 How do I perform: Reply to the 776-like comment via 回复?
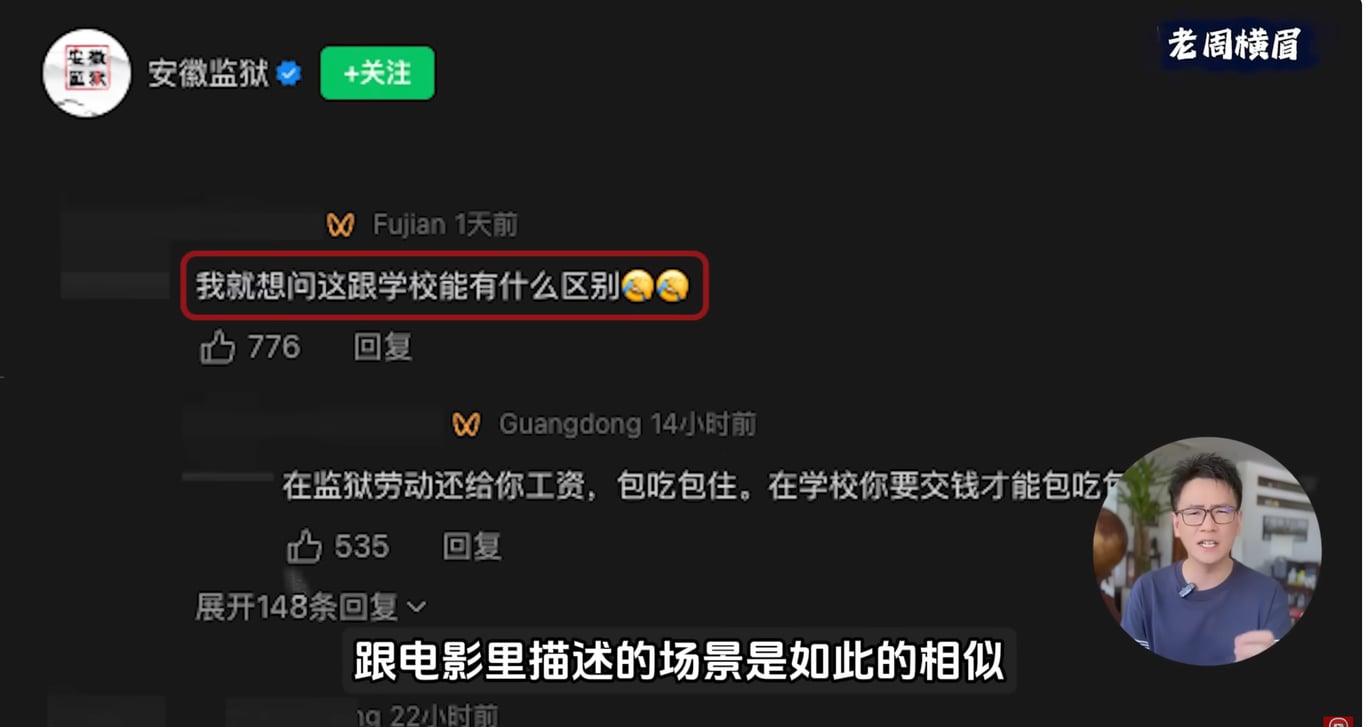(383, 347)
